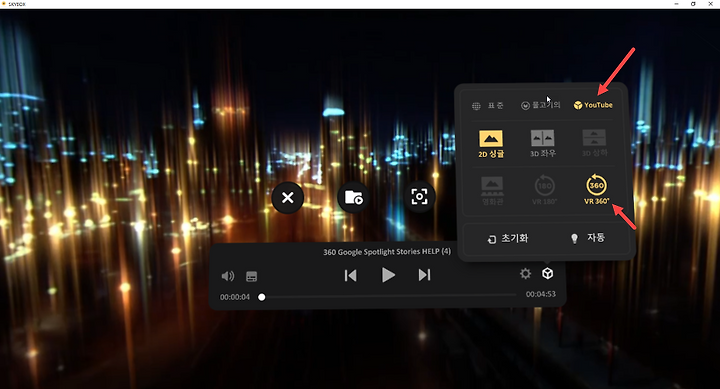Skip to the previous video
Viewport: 720px width, 389px height.
tap(350, 275)
